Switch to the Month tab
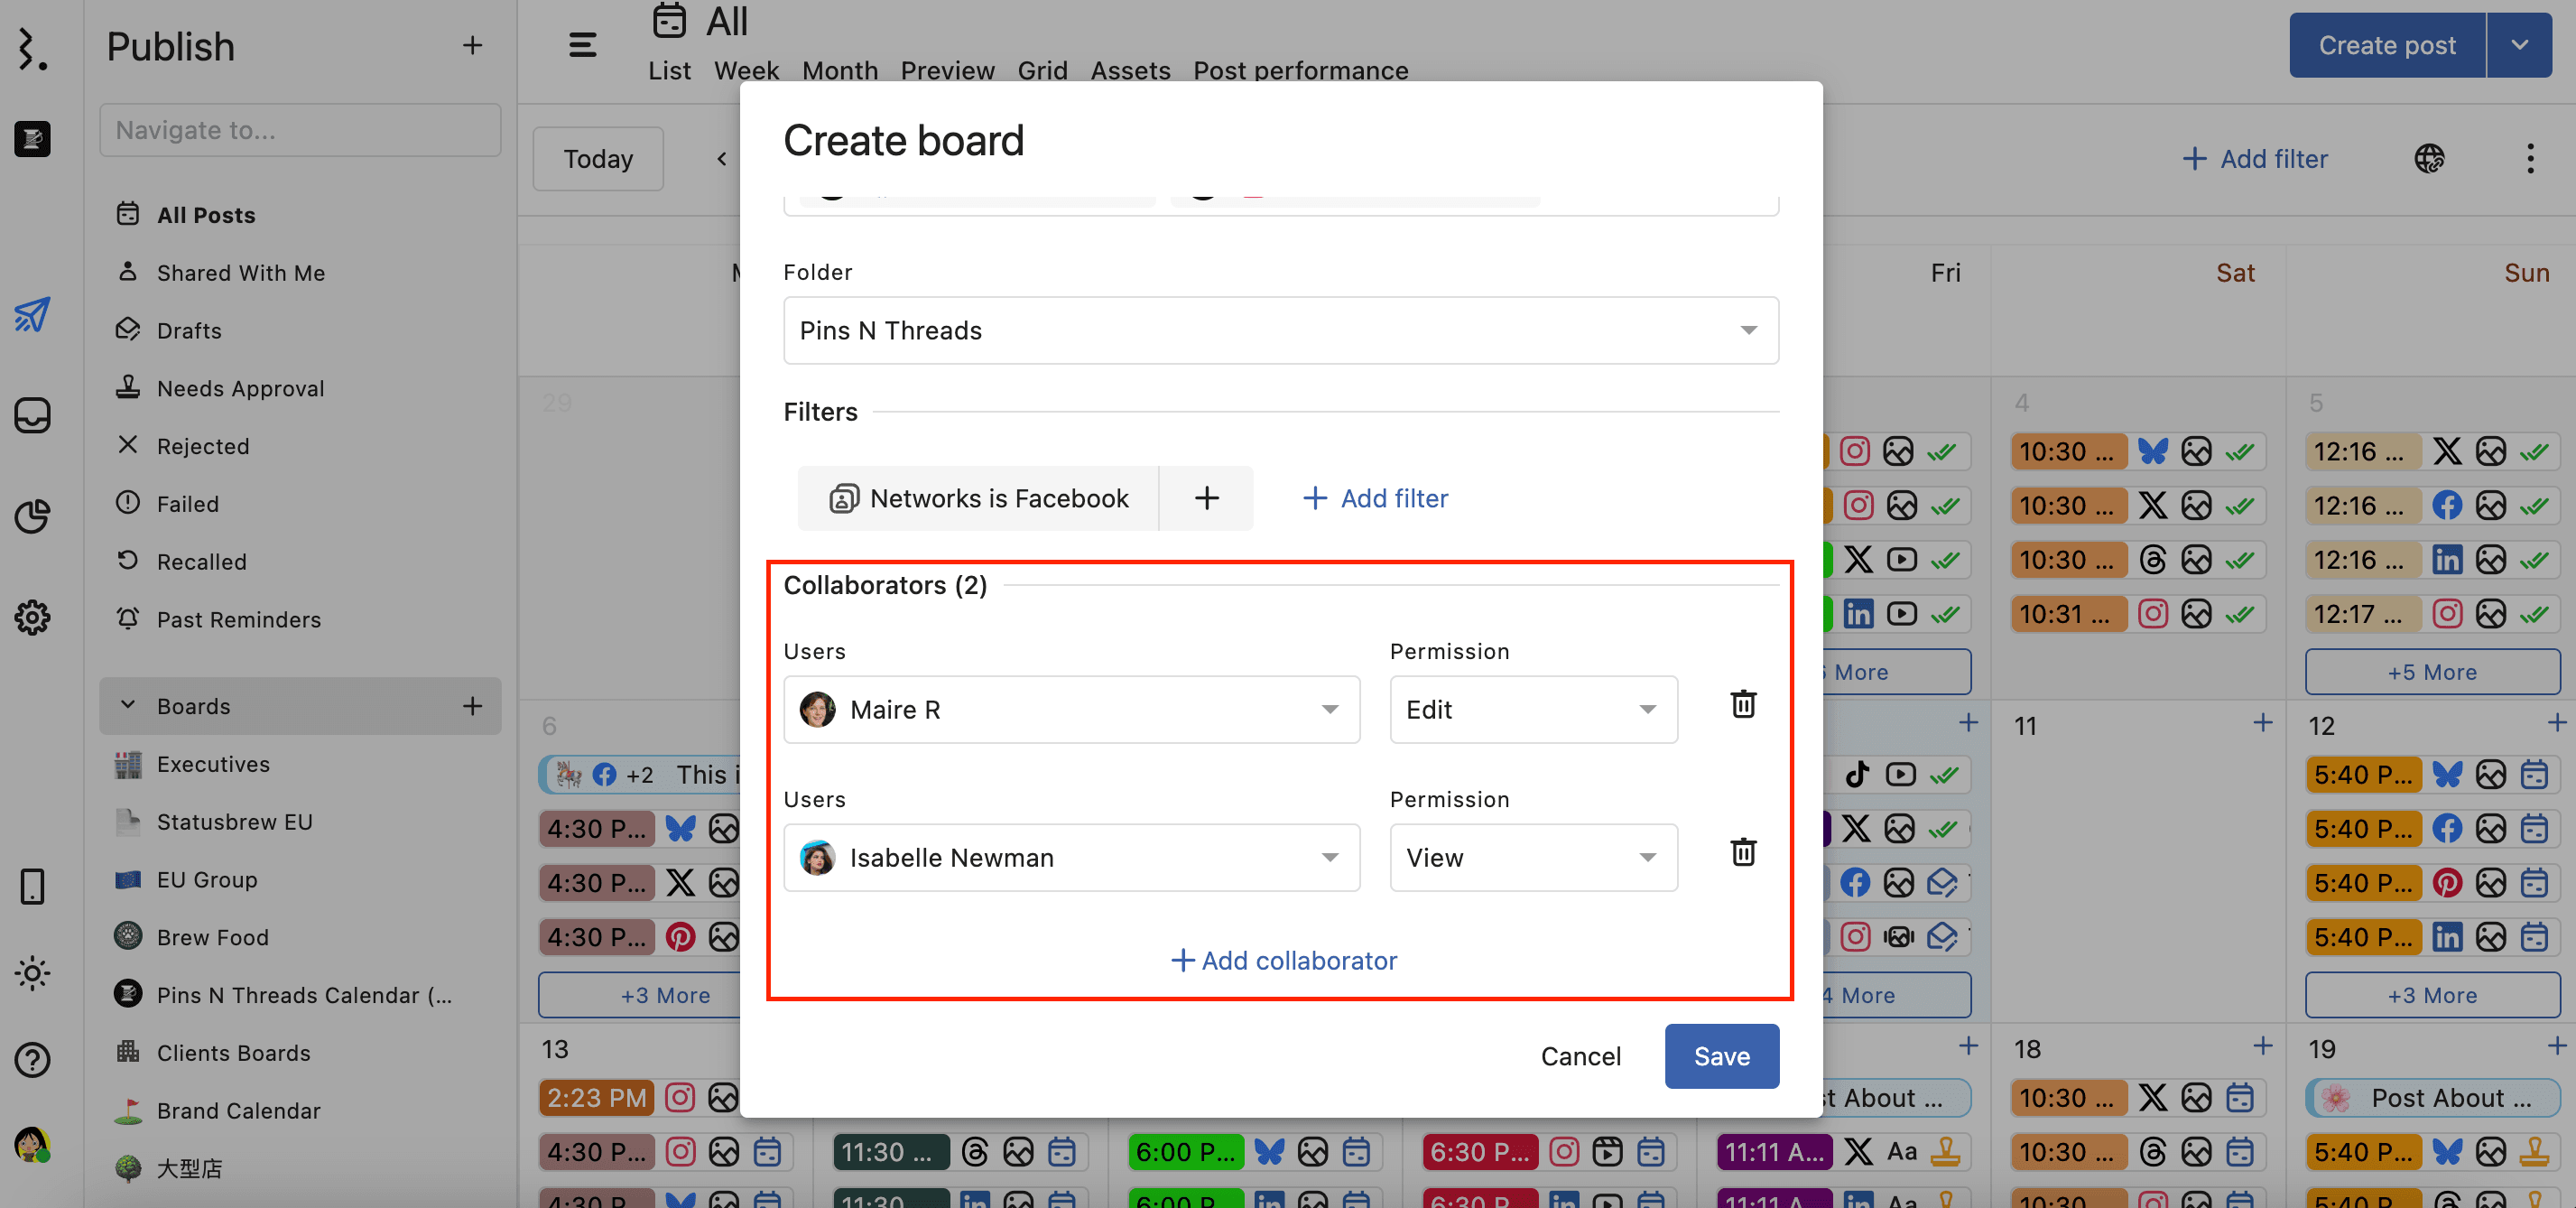Viewport: 2576px width, 1208px height. [839, 71]
